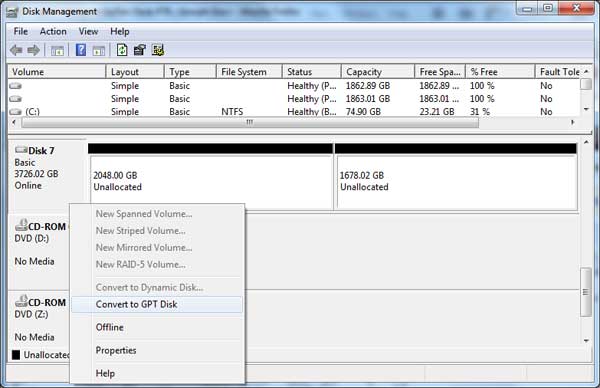The height and width of the screenshot is (388, 600).
Task: Open the File menu
Action: (21, 31)
